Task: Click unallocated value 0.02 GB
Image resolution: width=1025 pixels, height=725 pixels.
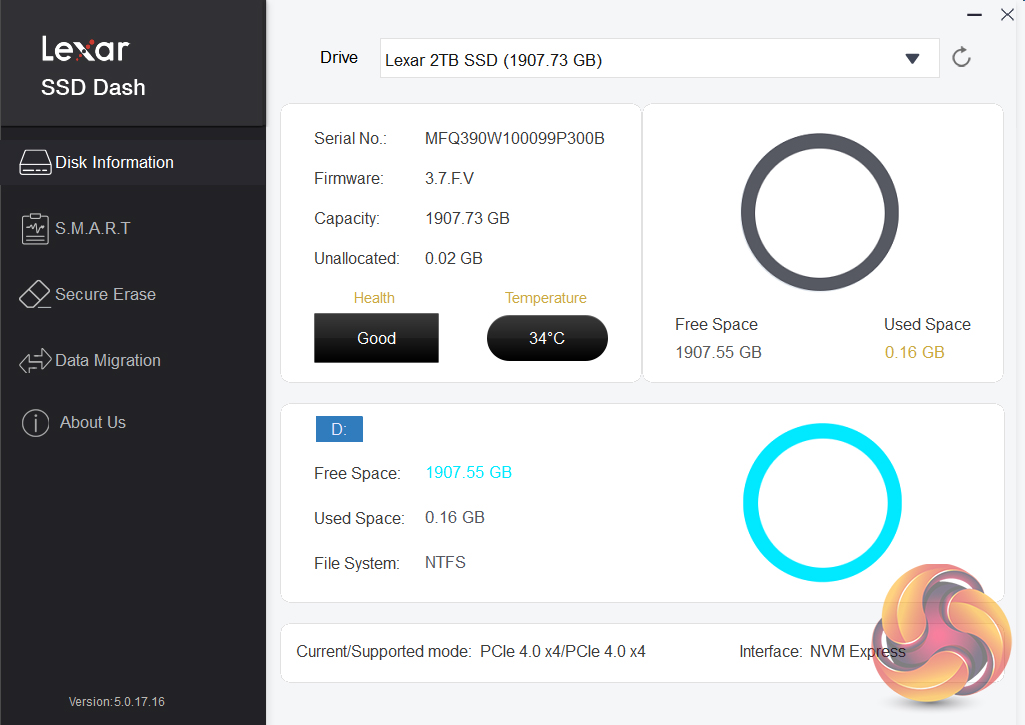Action: coord(454,258)
